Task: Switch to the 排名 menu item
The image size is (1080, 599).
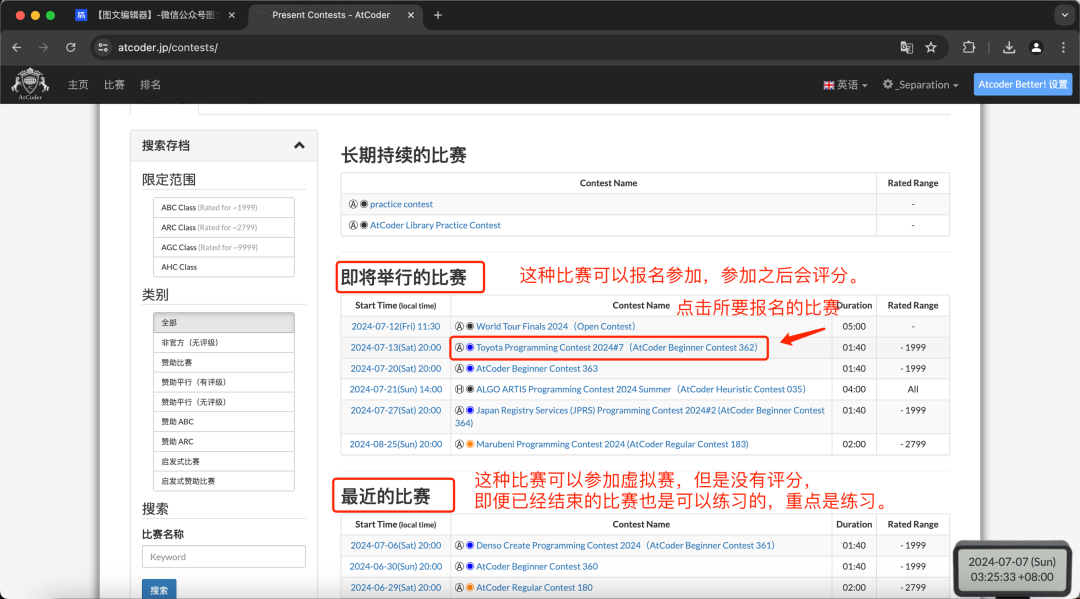Action: click(151, 85)
